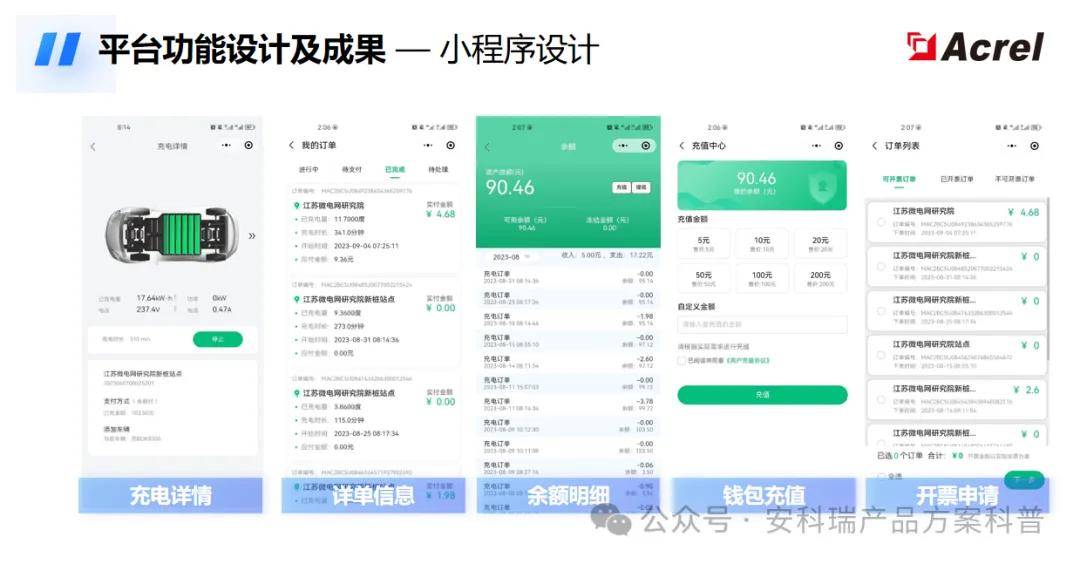This screenshot has width=1080, height=564.
Task: Check the recharge agreement checkbox
Action: tap(682, 360)
